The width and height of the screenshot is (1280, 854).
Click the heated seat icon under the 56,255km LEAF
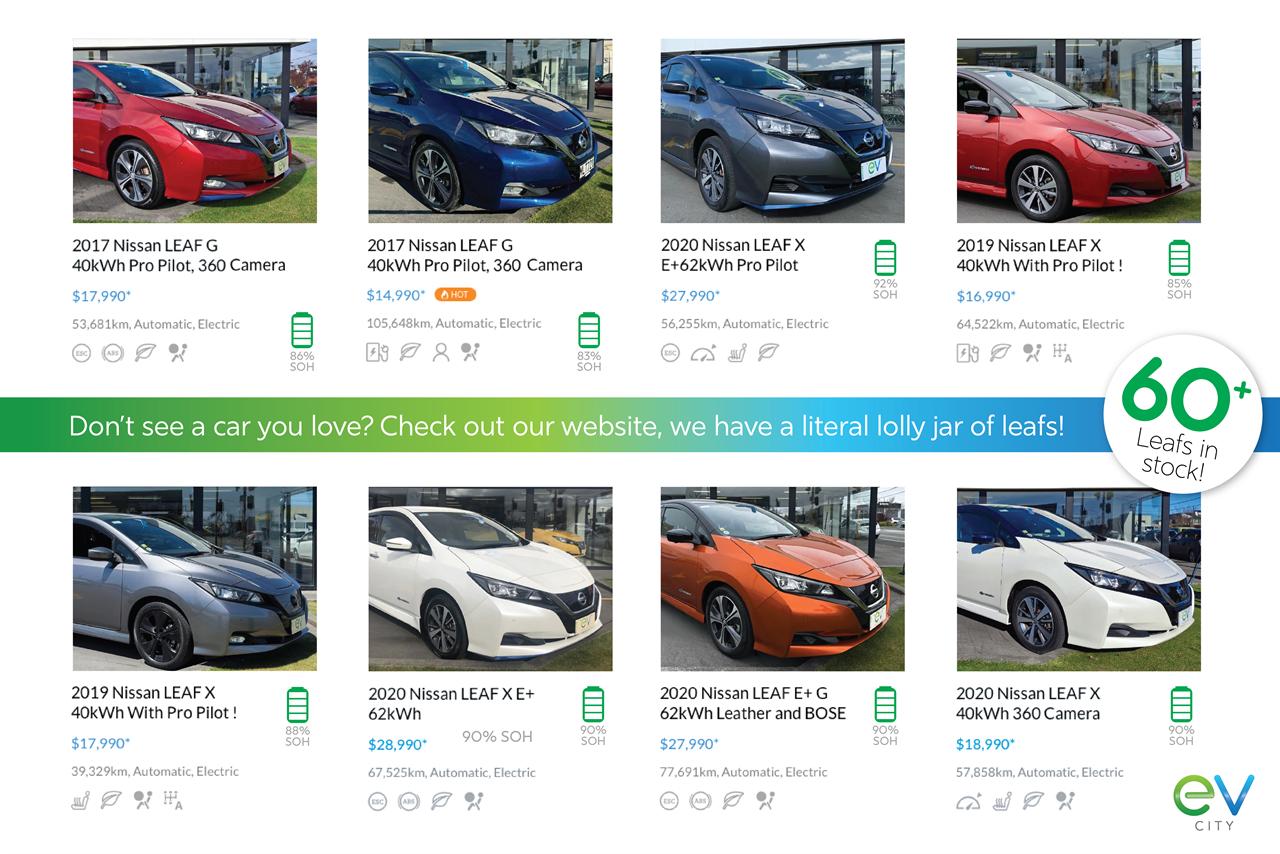pyautogui.click(x=736, y=353)
